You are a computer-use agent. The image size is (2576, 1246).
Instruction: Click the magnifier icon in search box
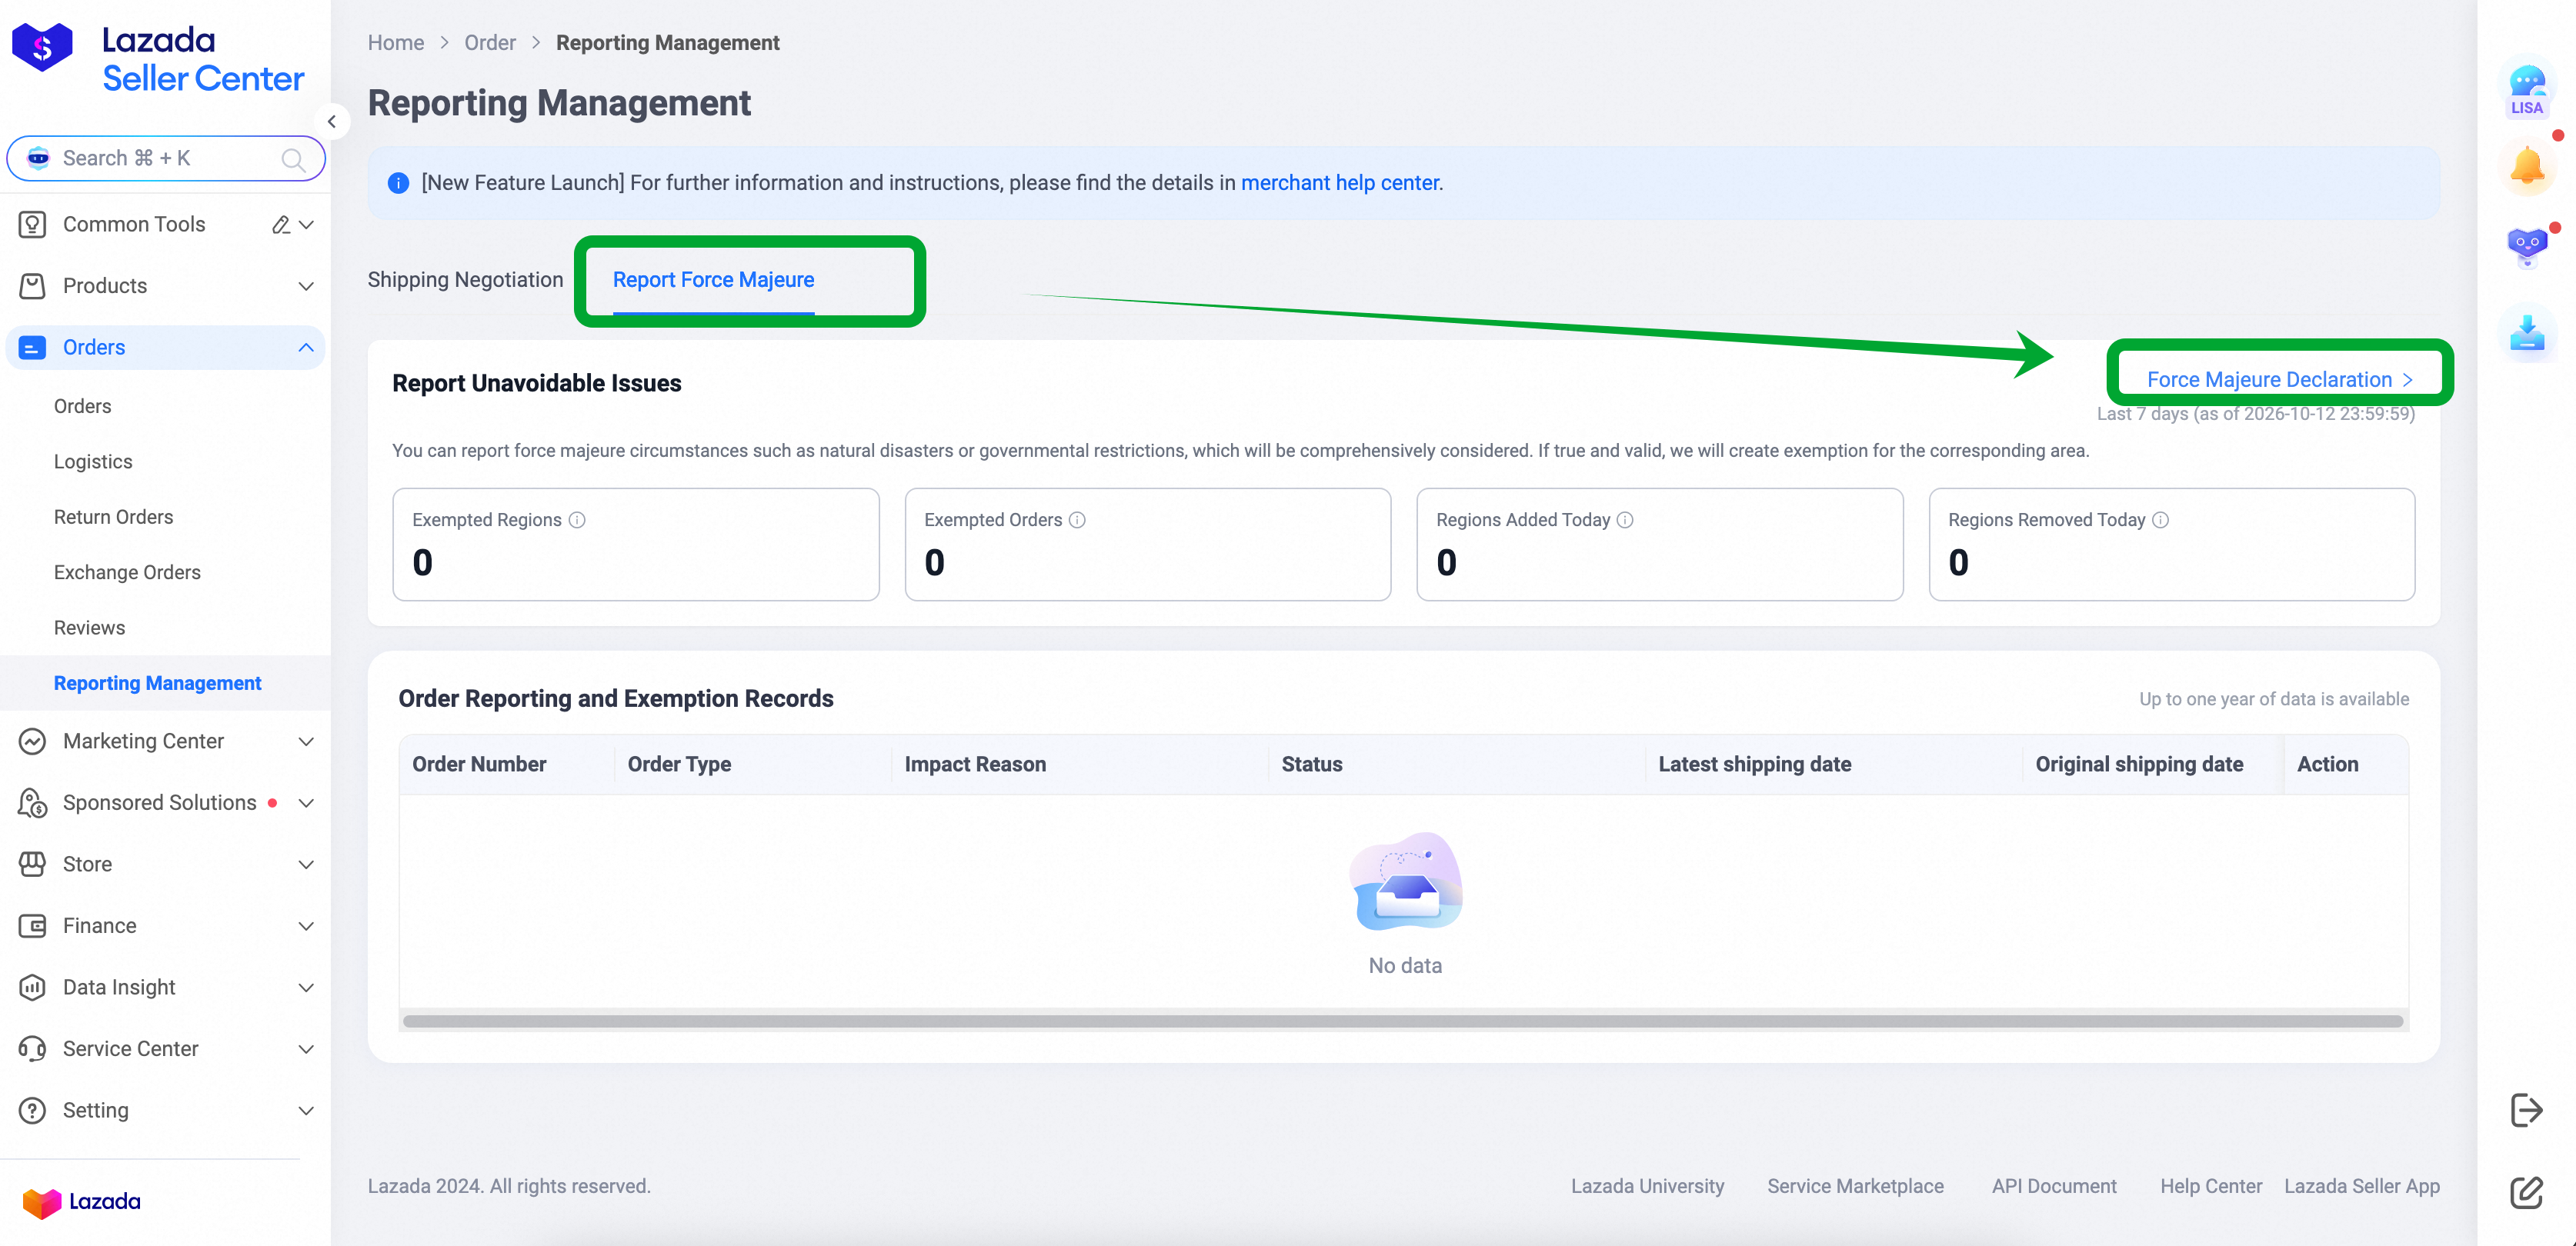[x=293, y=159]
